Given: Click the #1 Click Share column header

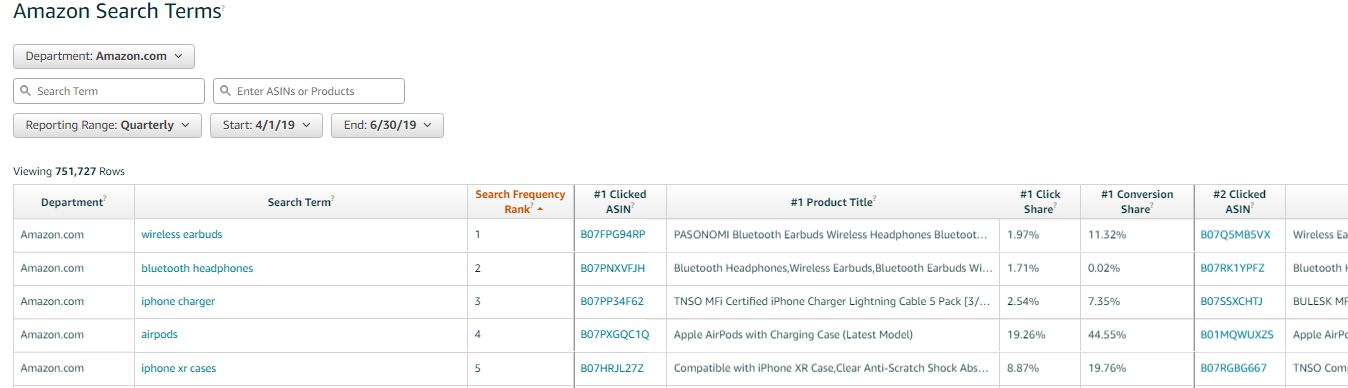Looking at the screenshot, I should pos(1039,201).
